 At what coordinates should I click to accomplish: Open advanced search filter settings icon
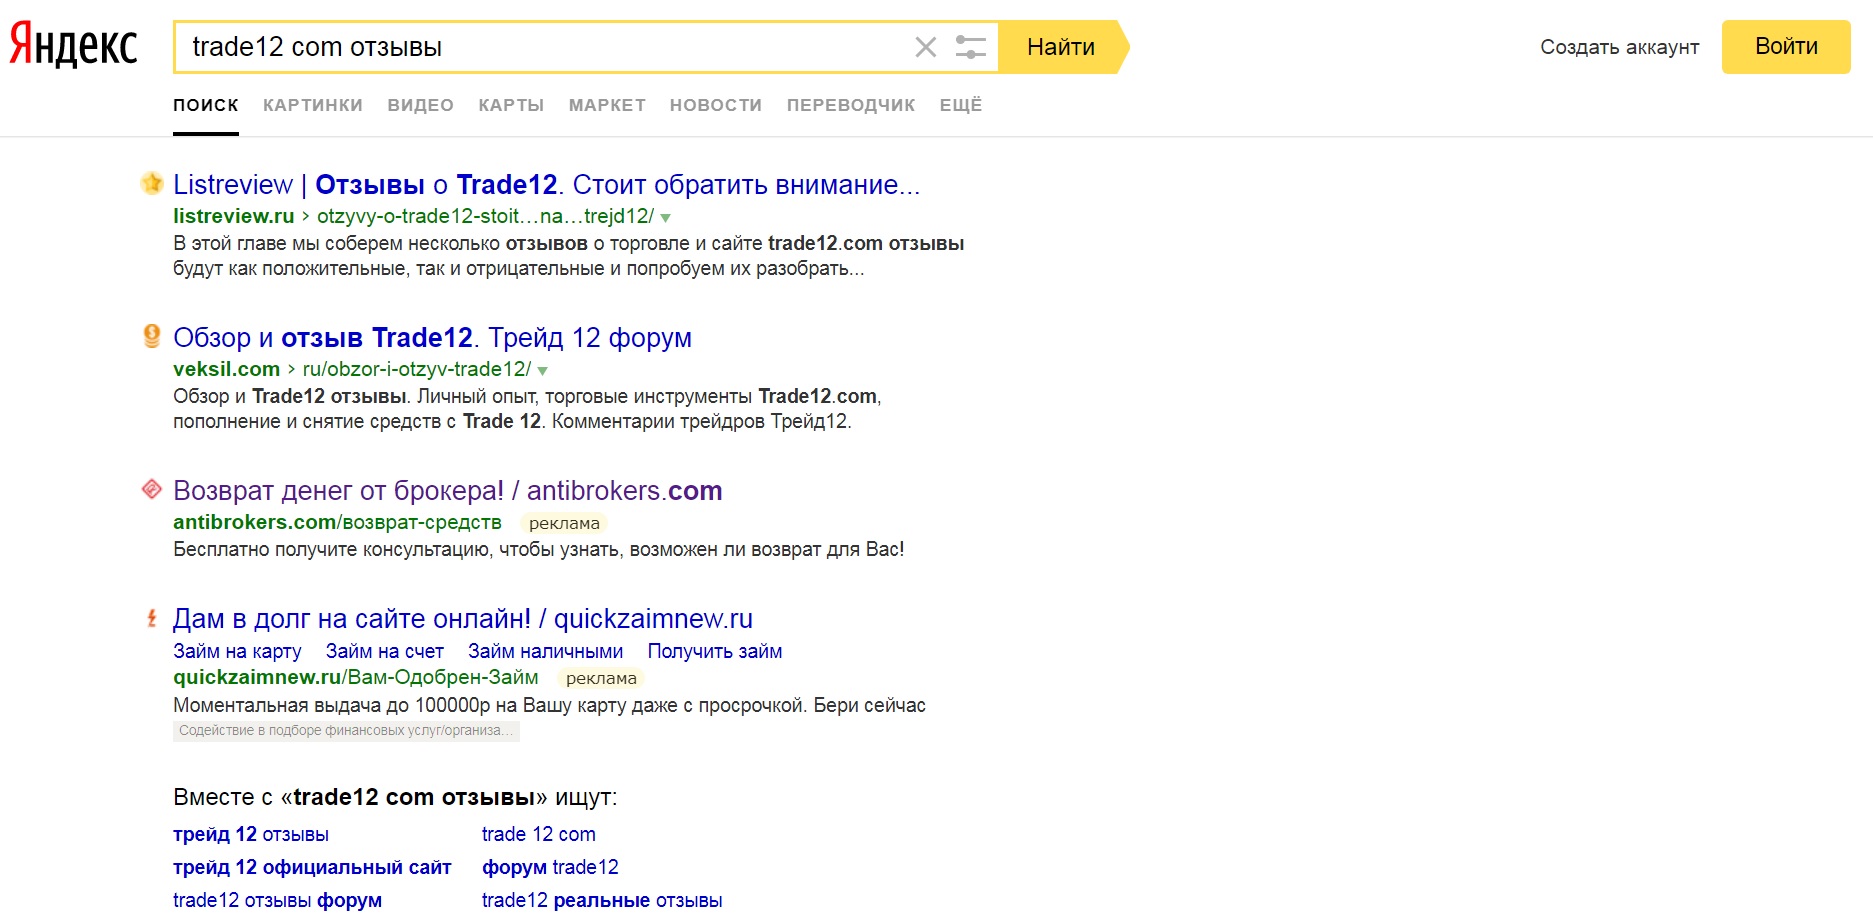(970, 47)
